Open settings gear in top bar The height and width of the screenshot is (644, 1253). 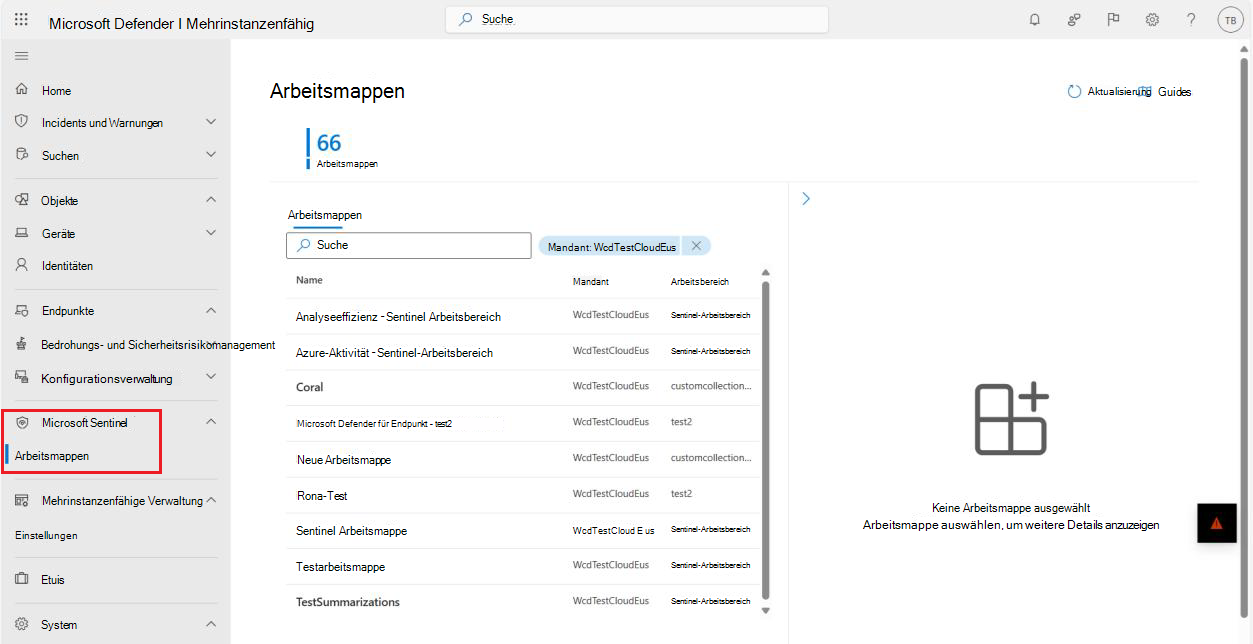1152,19
